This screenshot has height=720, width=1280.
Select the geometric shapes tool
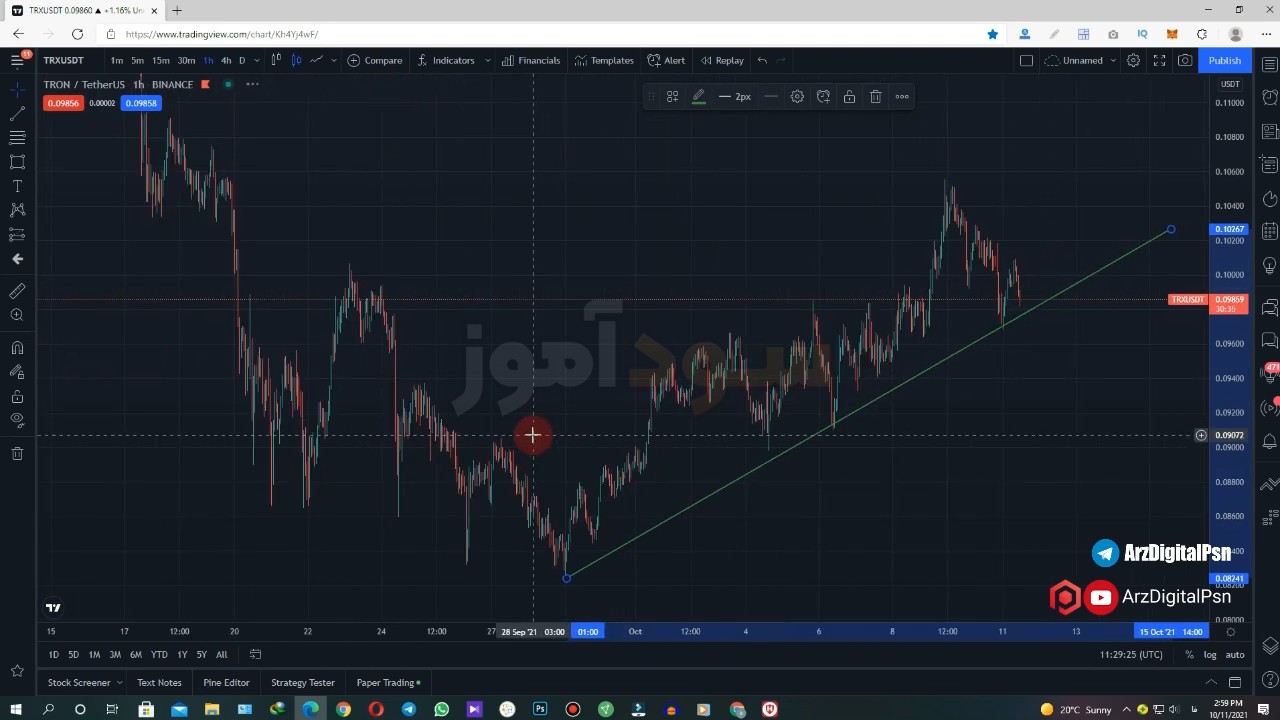[x=17, y=161]
